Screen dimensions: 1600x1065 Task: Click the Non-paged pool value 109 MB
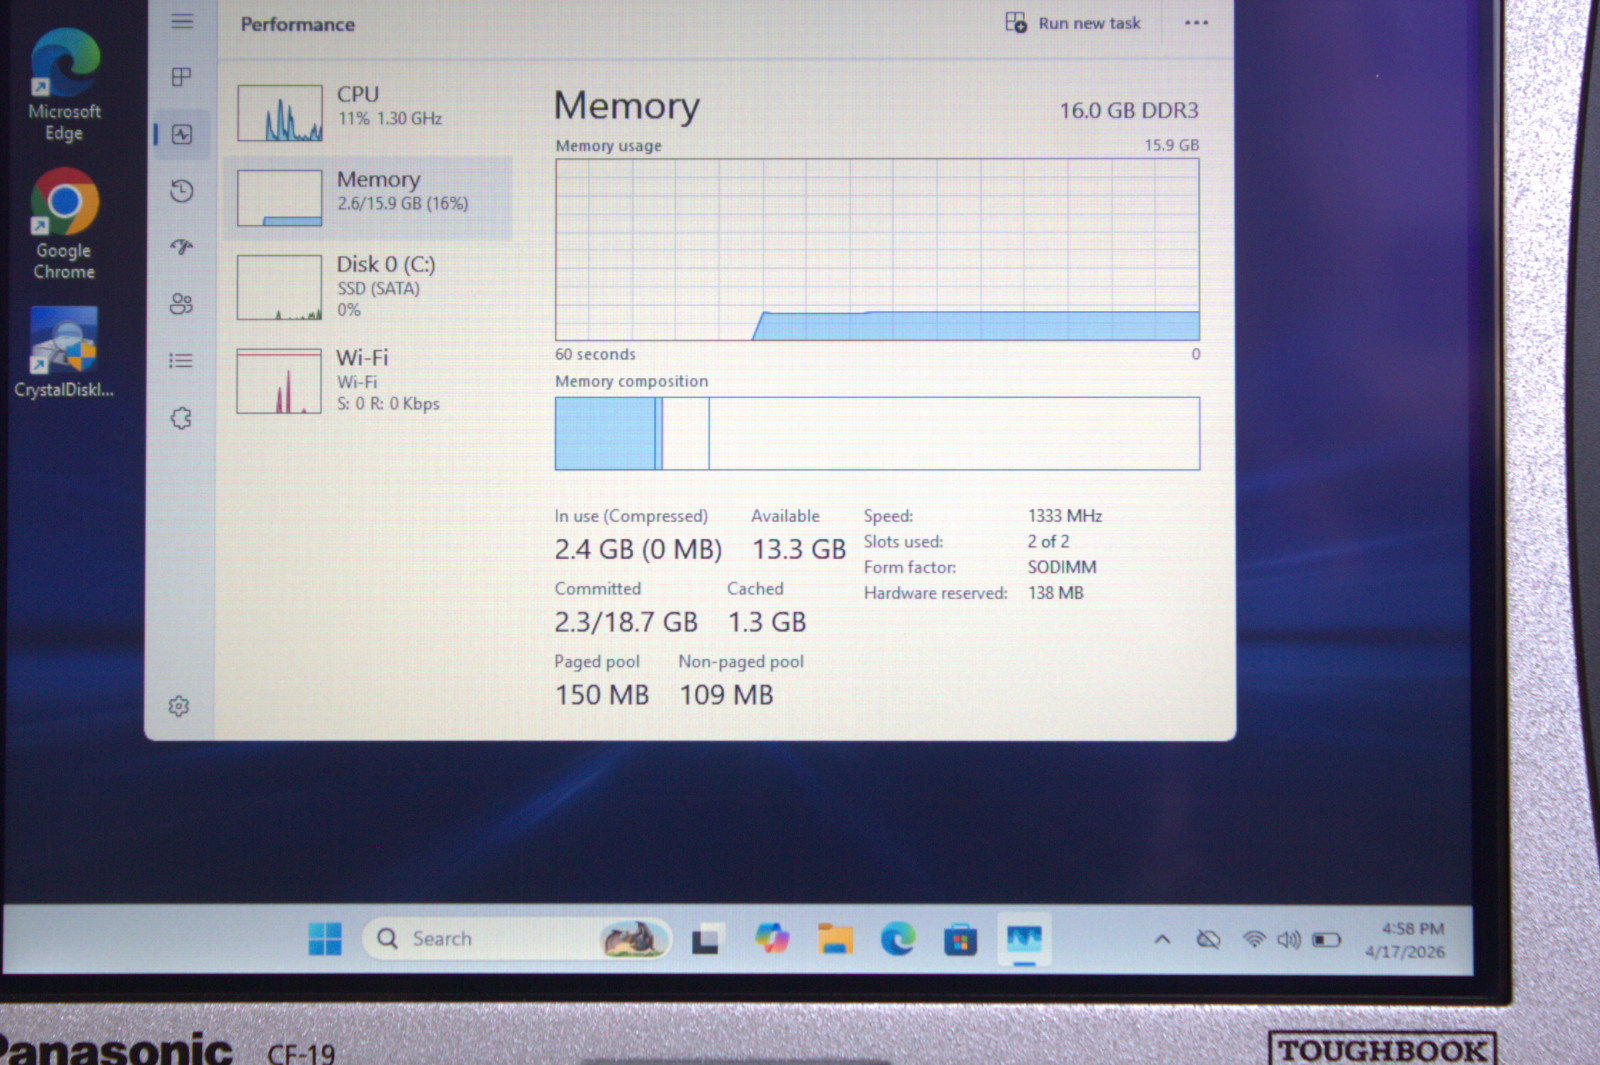tap(727, 695)
